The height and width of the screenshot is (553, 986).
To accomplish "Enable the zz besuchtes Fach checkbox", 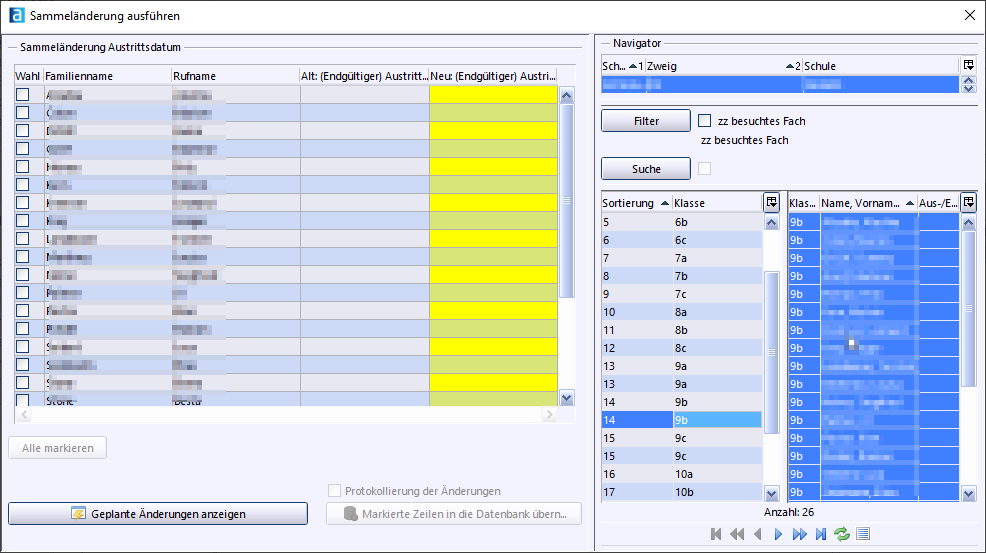I will point(705,121).
